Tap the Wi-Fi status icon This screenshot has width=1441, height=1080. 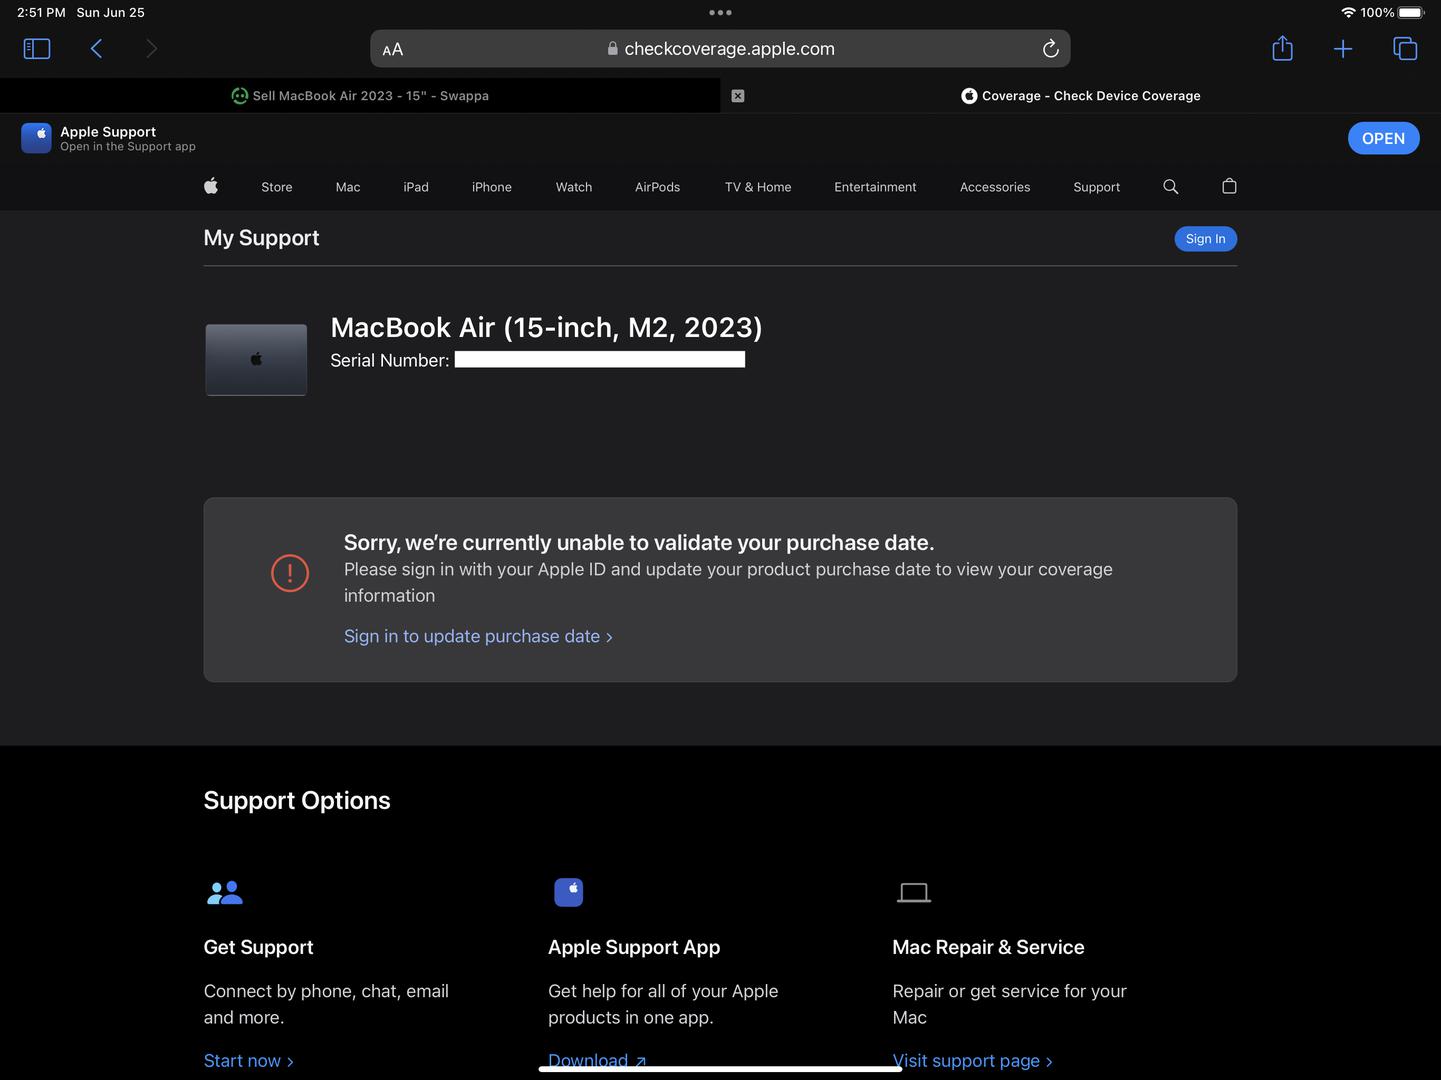coord(1348,13)
